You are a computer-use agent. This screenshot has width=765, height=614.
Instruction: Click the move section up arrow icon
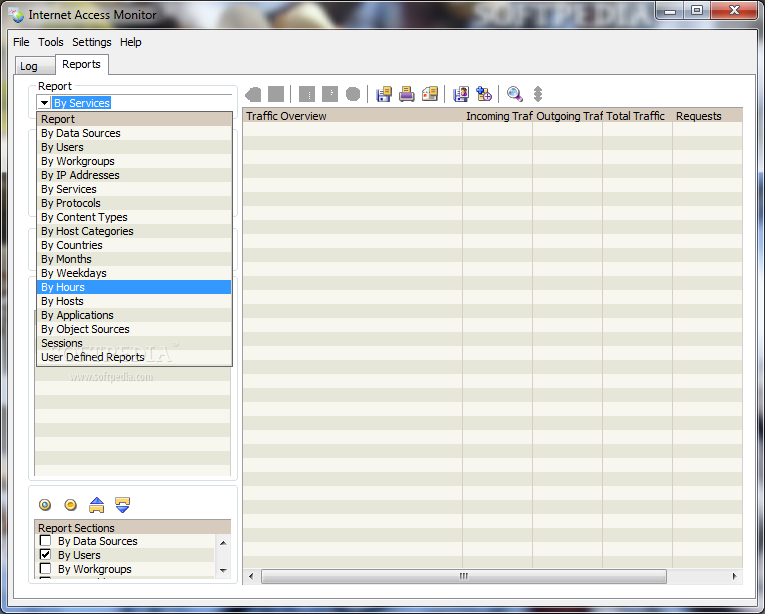coord(97,505)
